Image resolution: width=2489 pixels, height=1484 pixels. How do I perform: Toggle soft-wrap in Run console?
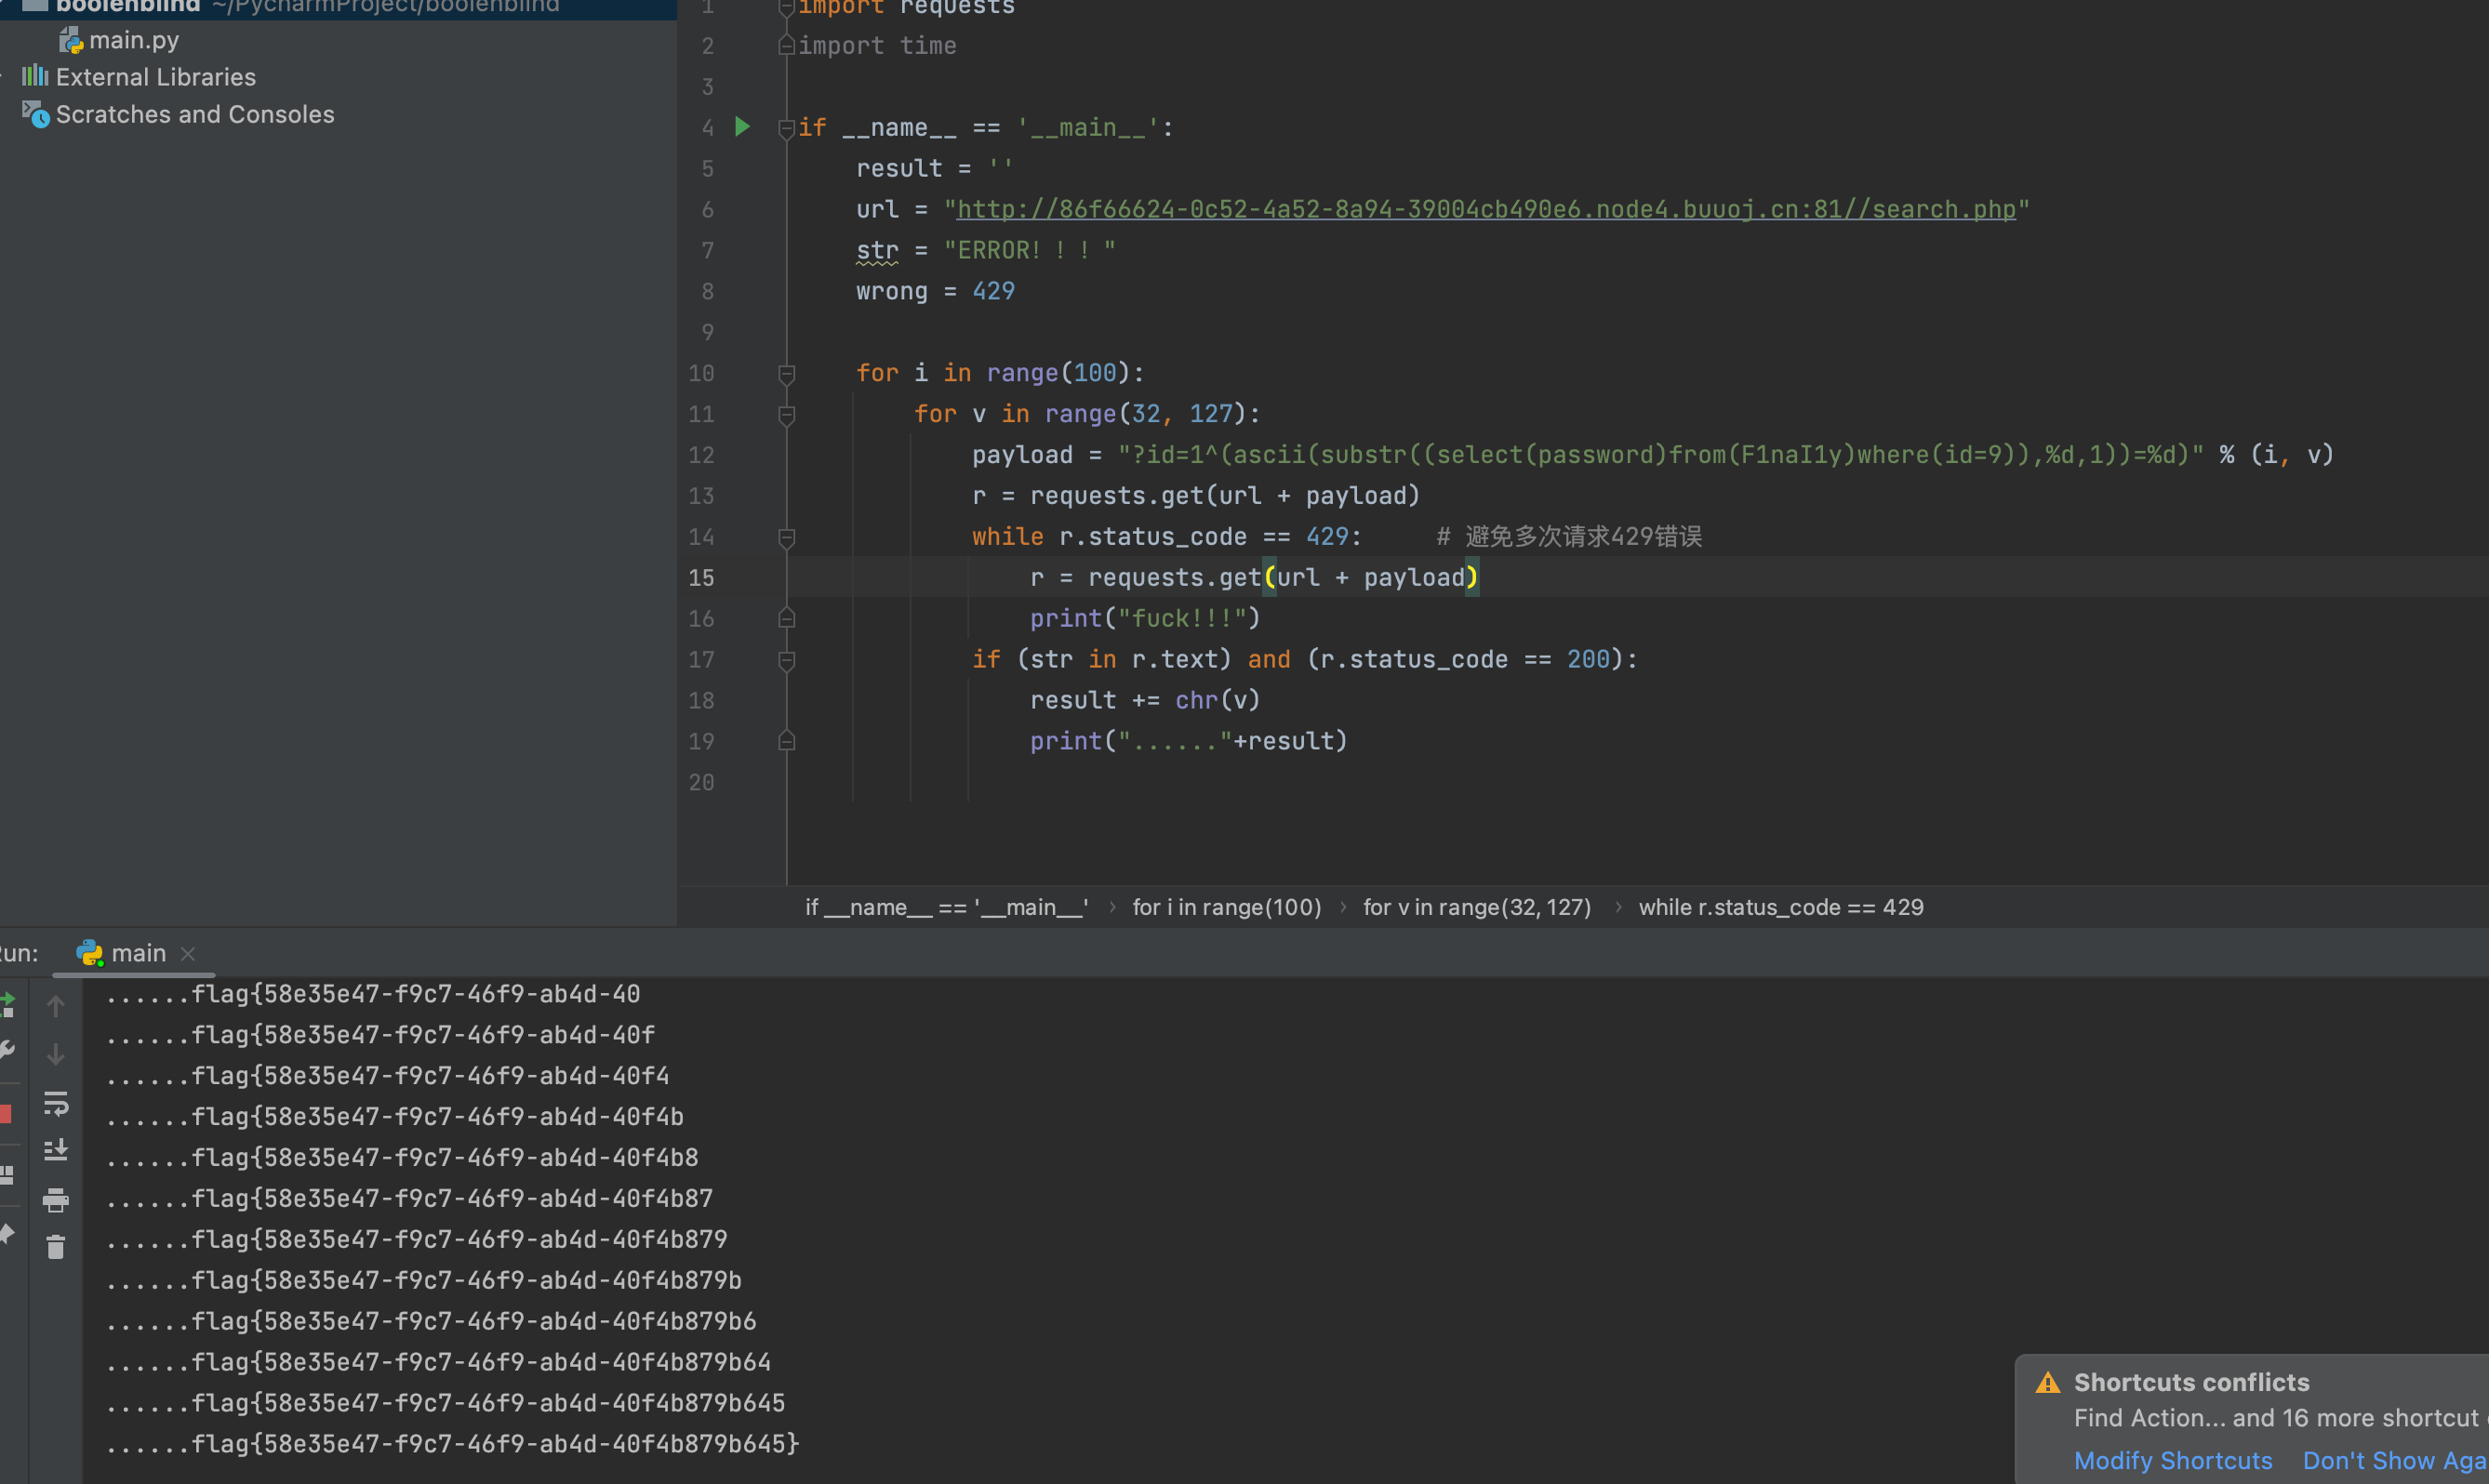pyautogui.click(x=56, y=1103)
